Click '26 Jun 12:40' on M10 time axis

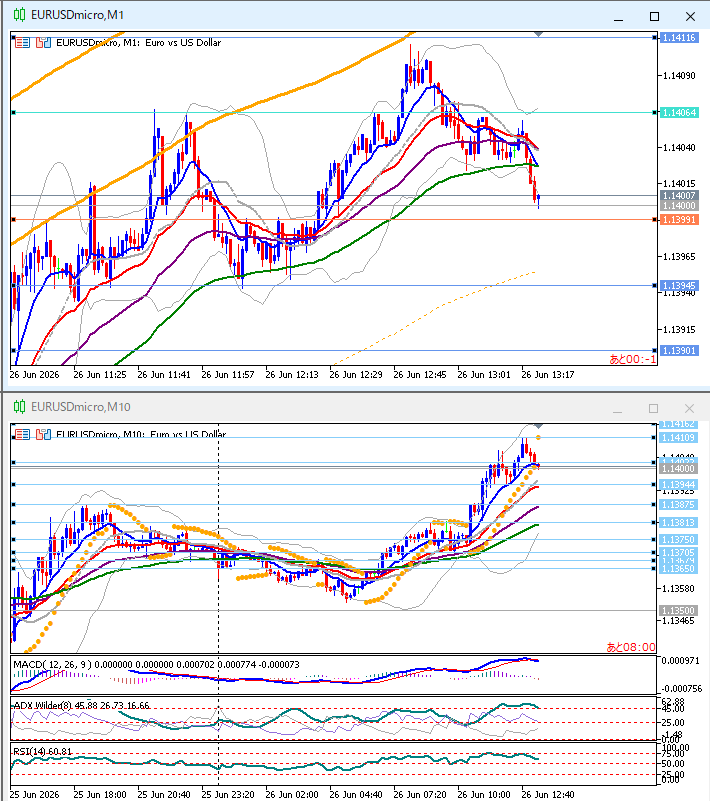548,795
